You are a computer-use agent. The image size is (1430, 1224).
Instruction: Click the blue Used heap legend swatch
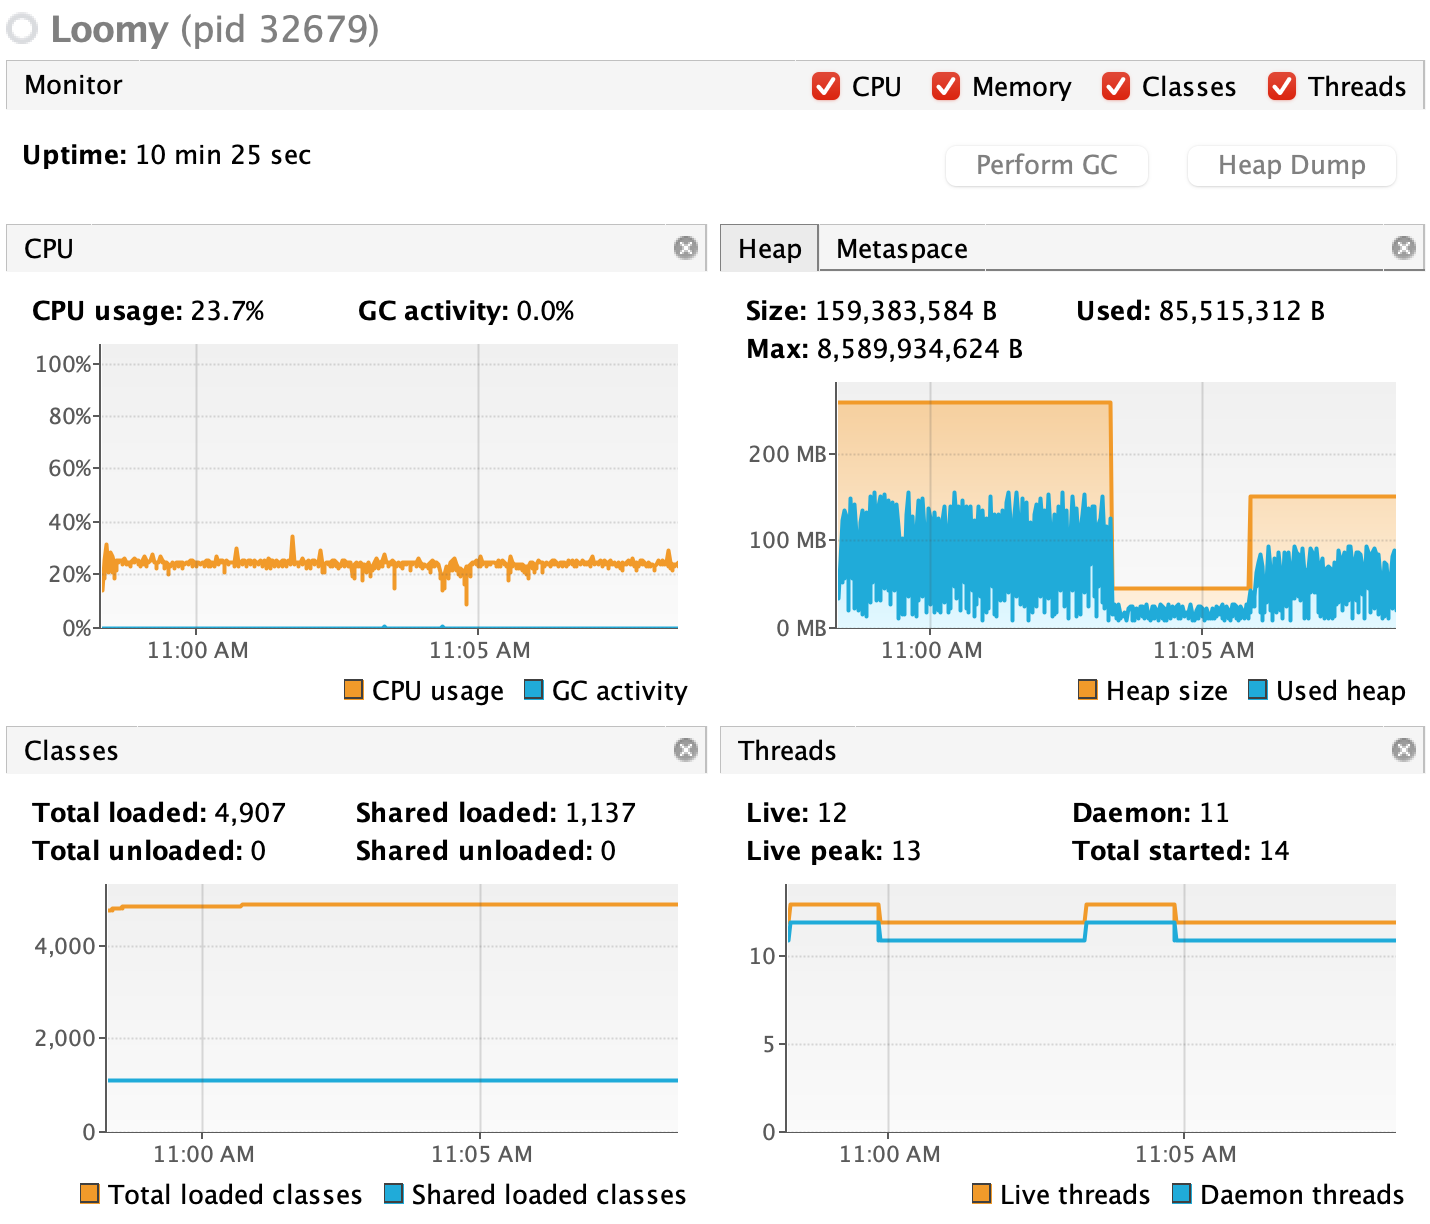click(x=1257, y=690)
